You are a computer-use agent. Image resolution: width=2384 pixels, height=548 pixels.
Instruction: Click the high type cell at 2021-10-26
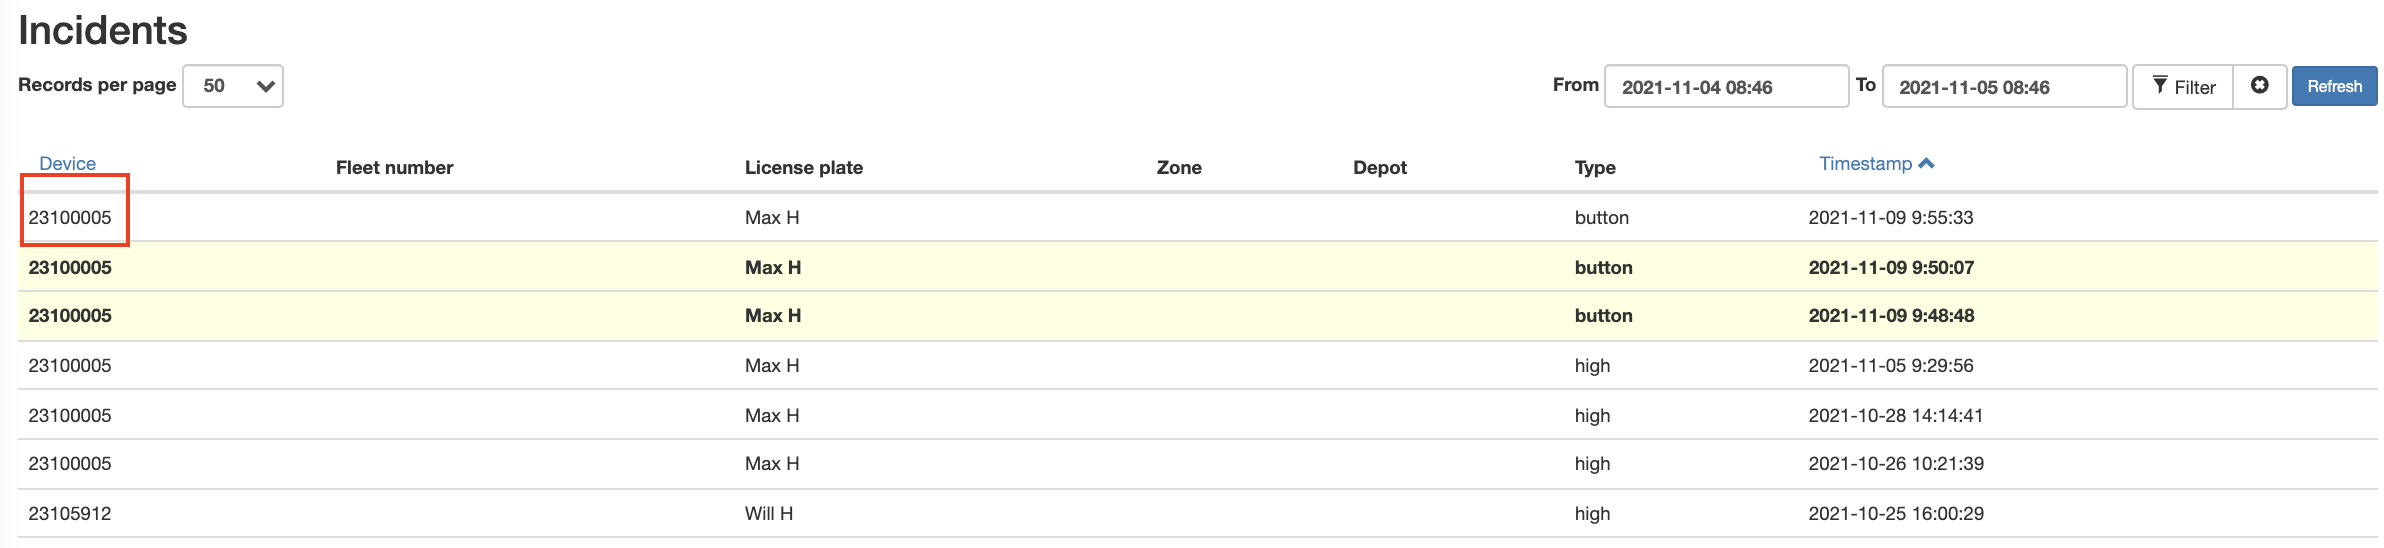1592,463
